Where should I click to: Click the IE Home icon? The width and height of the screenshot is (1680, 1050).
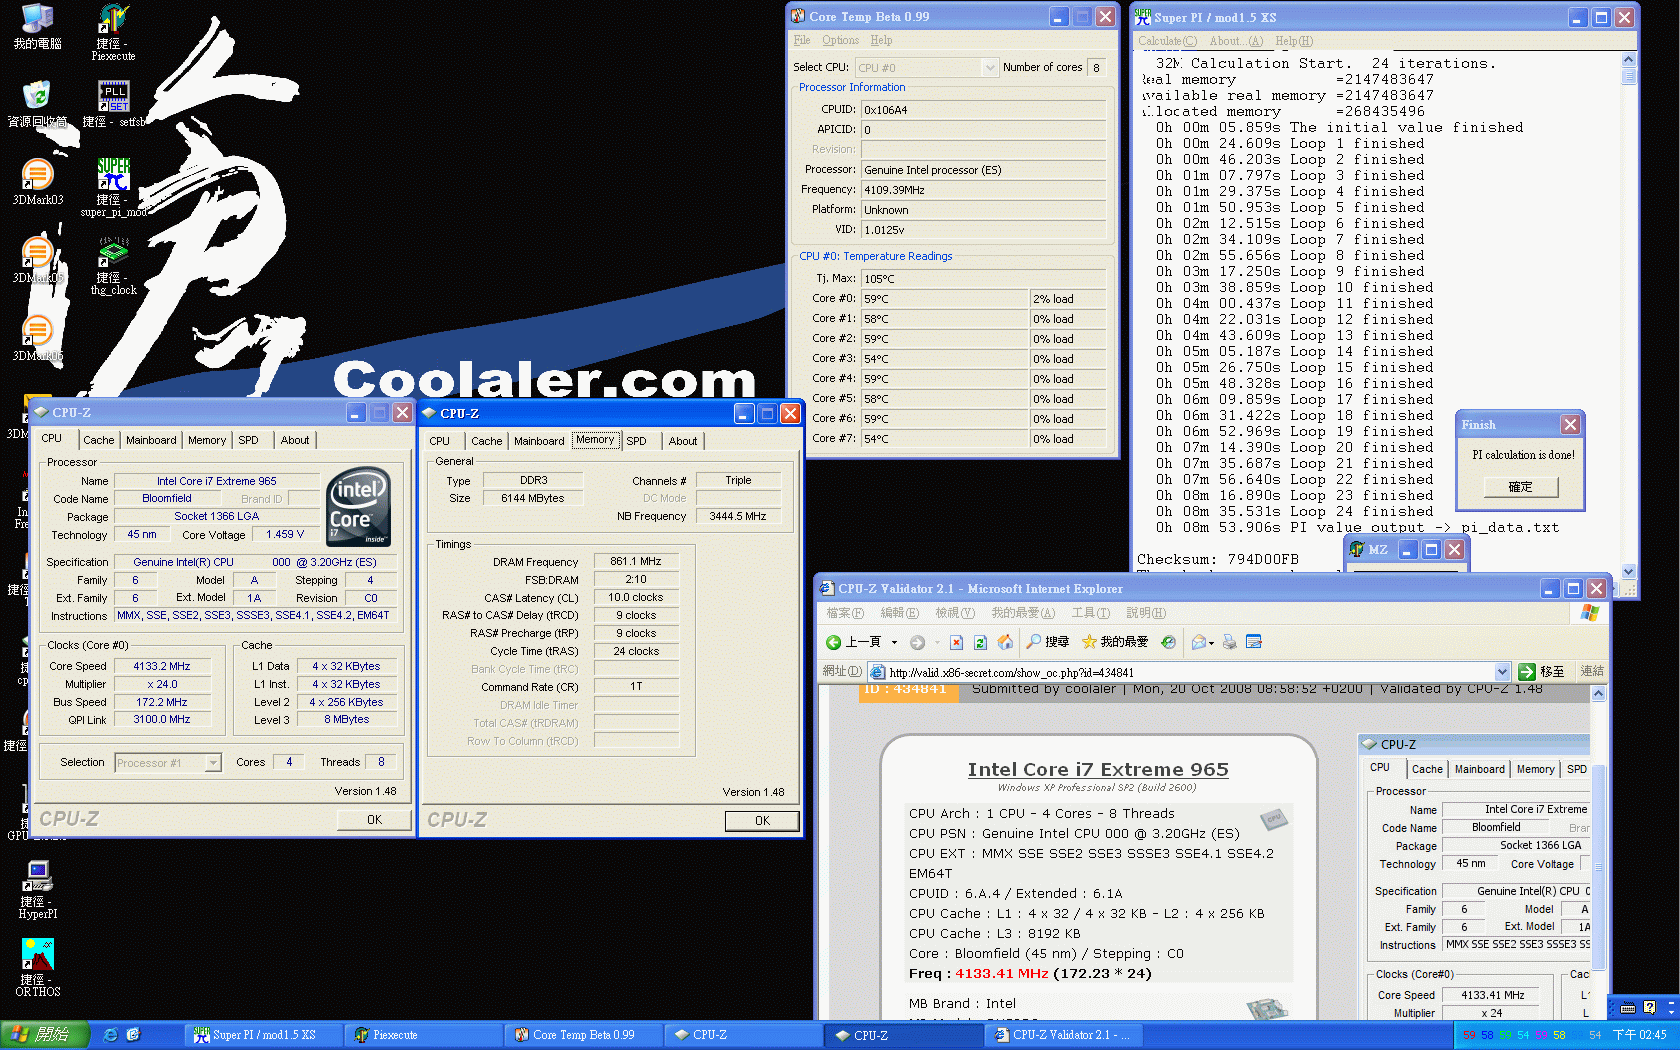click(x=1005, y=642)
